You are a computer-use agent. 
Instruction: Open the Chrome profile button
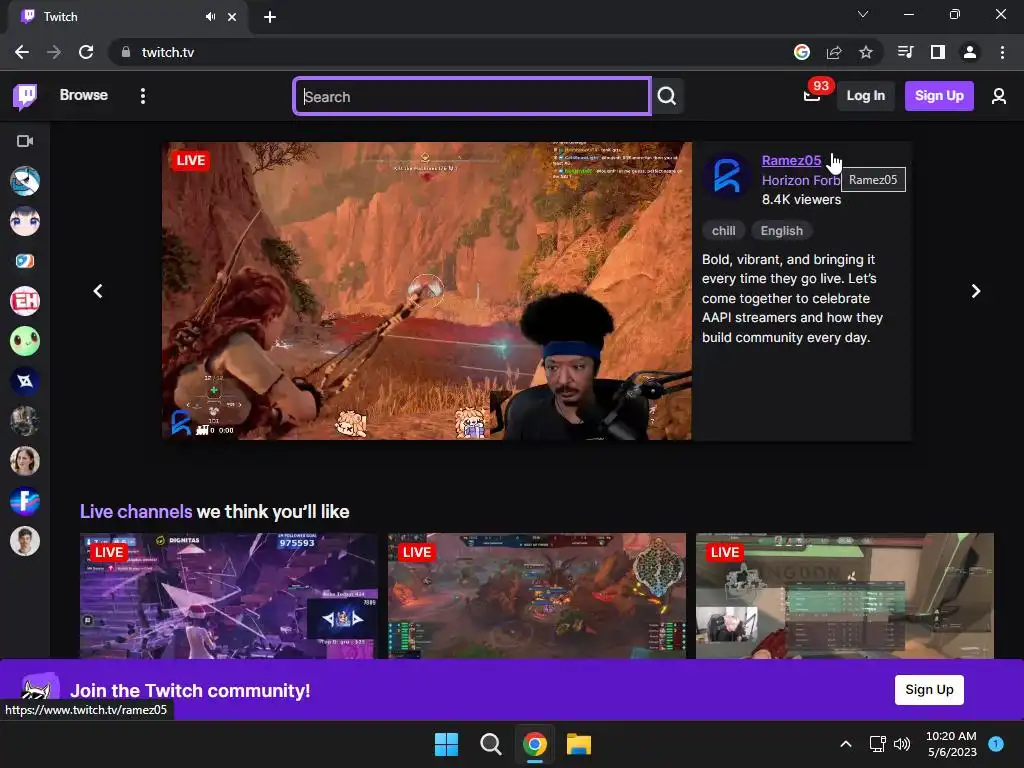pos(970,52)
